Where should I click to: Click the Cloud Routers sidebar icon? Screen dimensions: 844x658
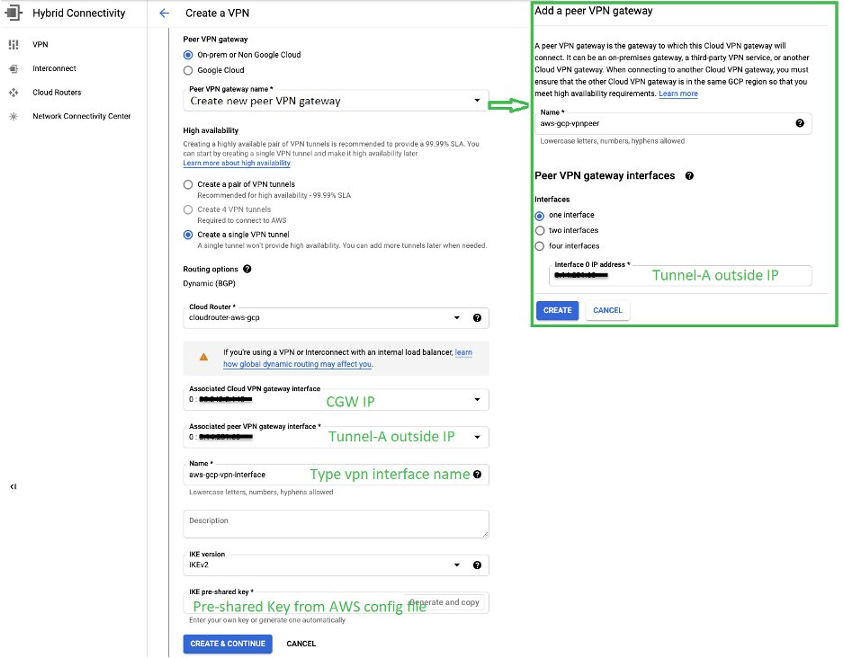point(14,93)
